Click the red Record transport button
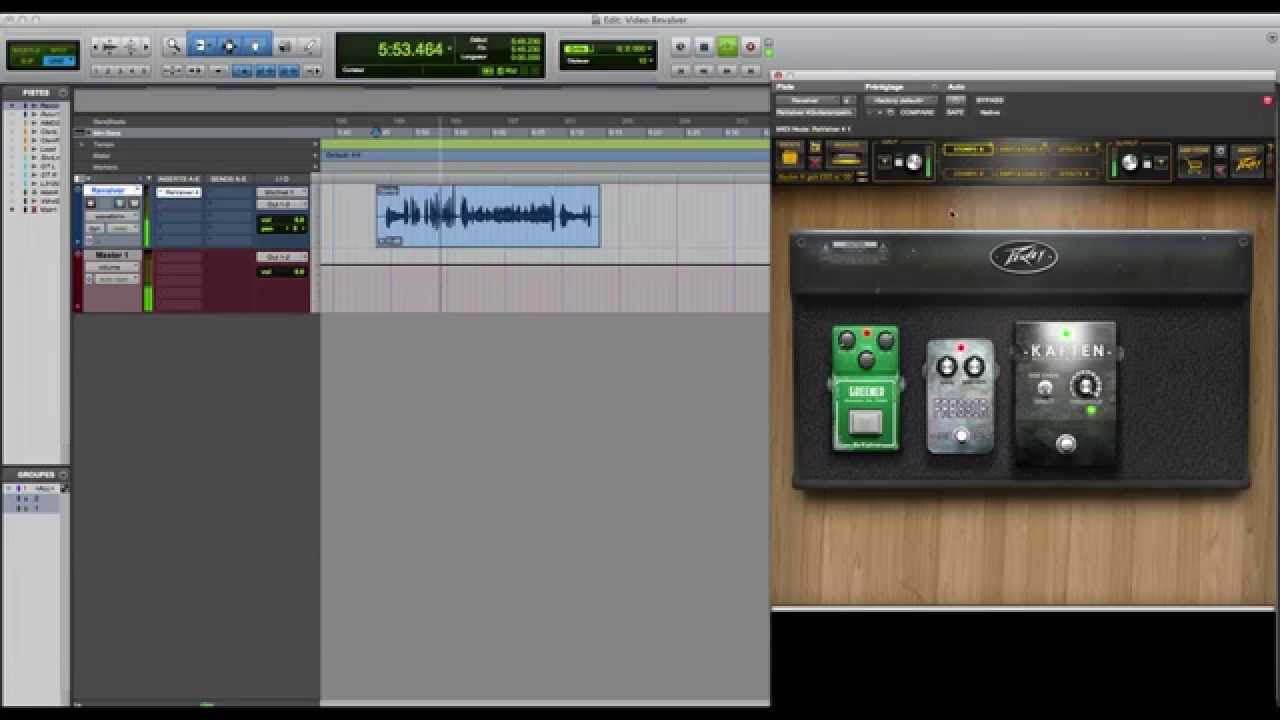Viewport: 1280px width, 720px height. click(750, 46)
